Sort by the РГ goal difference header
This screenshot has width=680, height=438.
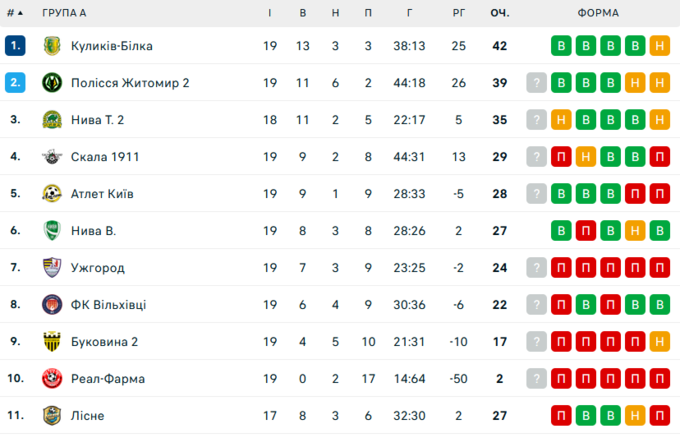coord(459,13)
